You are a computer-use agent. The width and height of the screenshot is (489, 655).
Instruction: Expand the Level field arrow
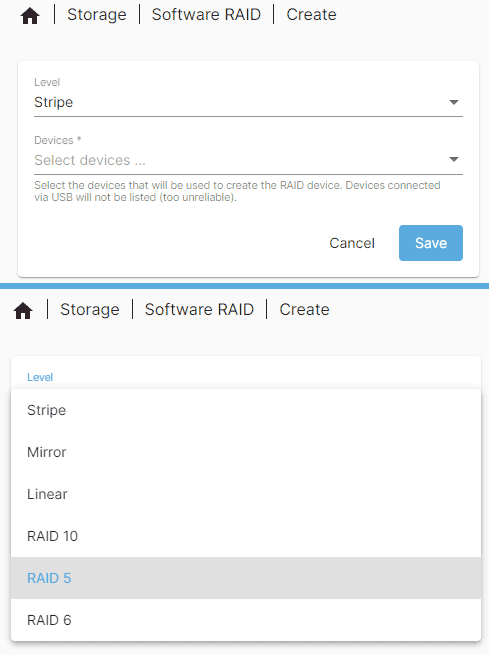(x=454, y=102)
